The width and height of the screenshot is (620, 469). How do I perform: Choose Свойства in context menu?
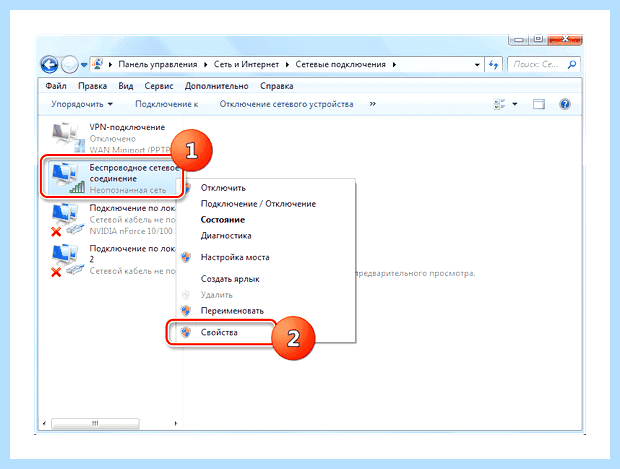click(x=219, y=333)
